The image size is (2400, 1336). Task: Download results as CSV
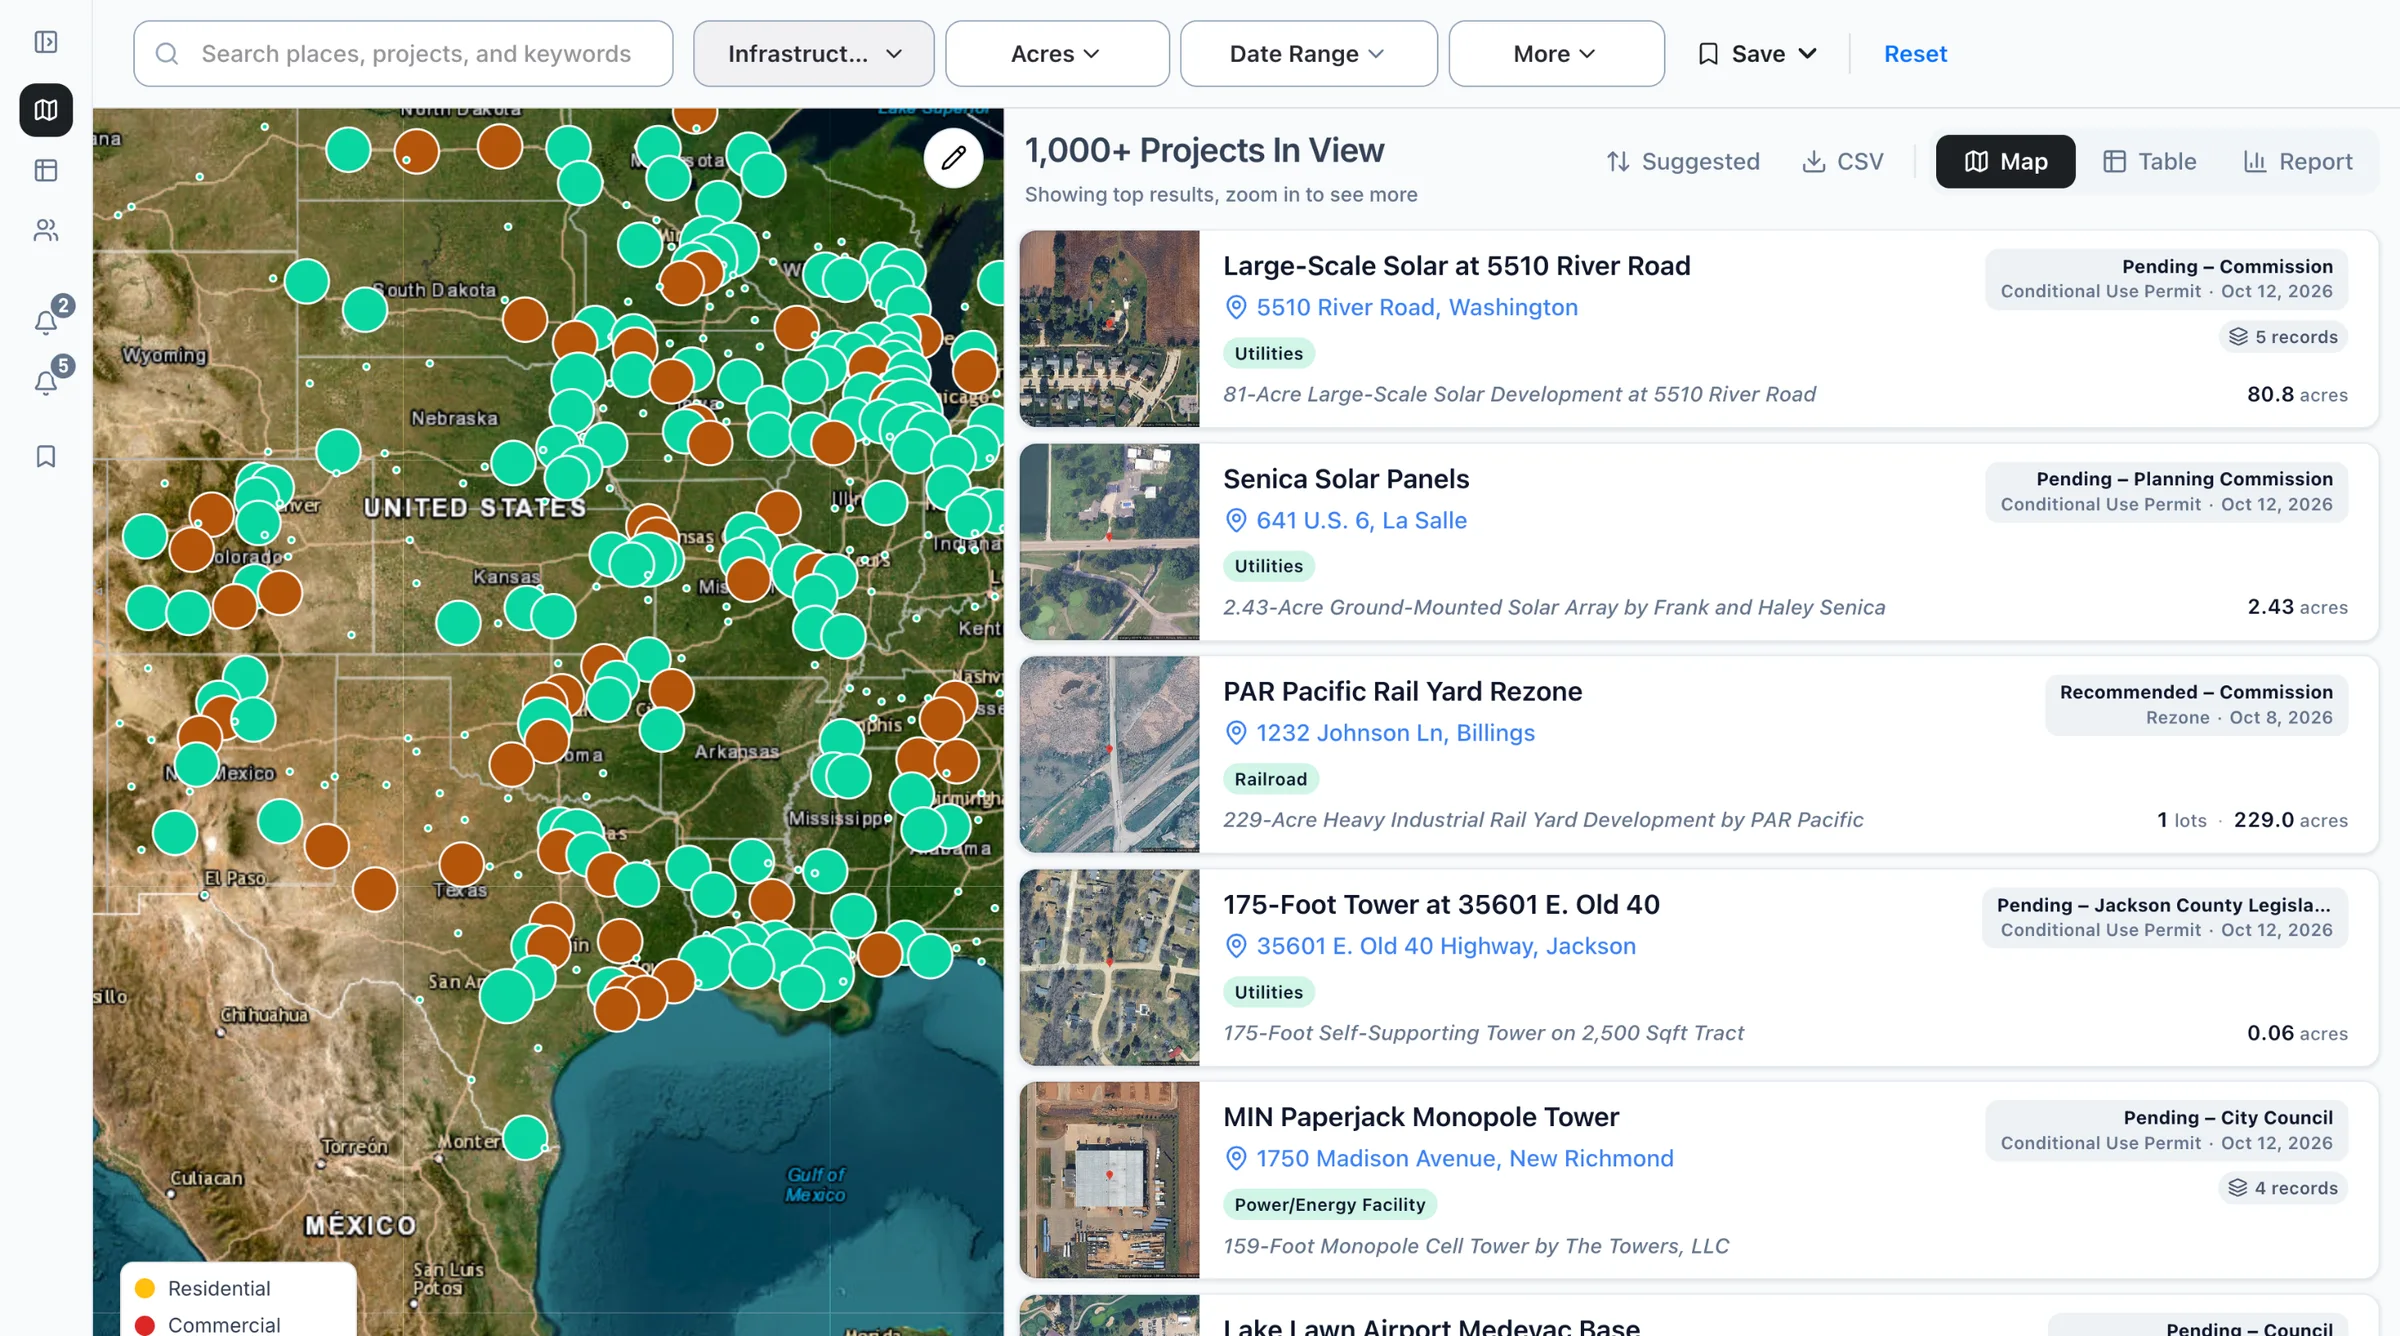click(1843, 161)
